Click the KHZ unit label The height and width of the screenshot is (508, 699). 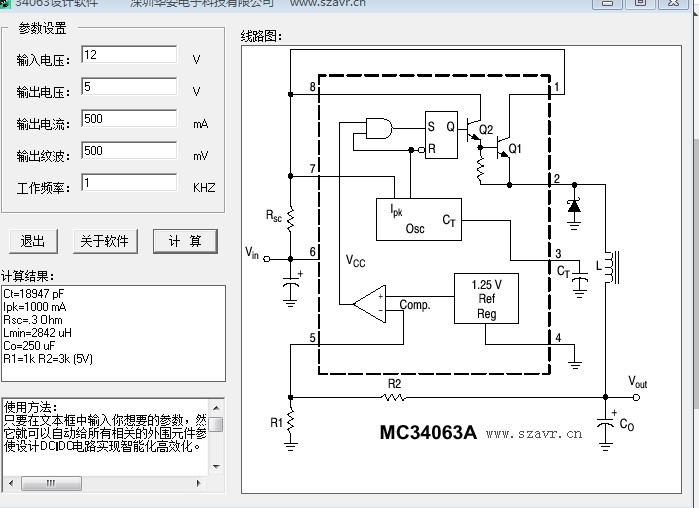[204, 188]
